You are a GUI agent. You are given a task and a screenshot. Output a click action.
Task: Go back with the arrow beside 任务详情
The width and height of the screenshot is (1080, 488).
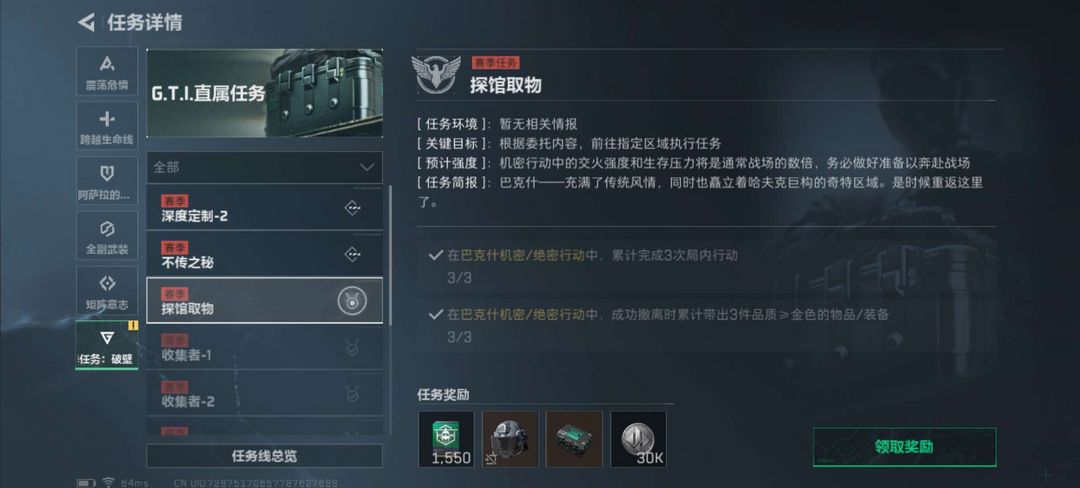click(86, 22)
